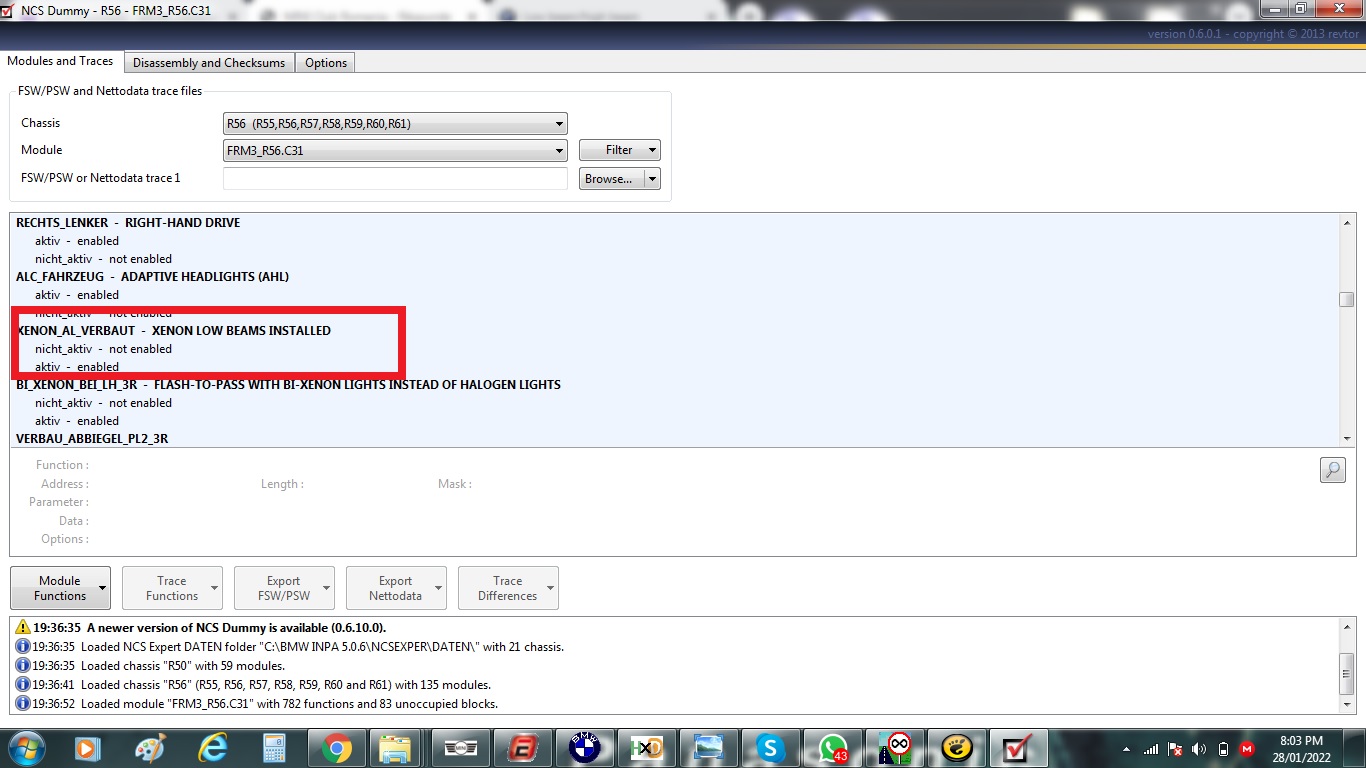Screen dimensions: 1366x768
Task: Click the arrow next to Browse button
Action: 652,179
